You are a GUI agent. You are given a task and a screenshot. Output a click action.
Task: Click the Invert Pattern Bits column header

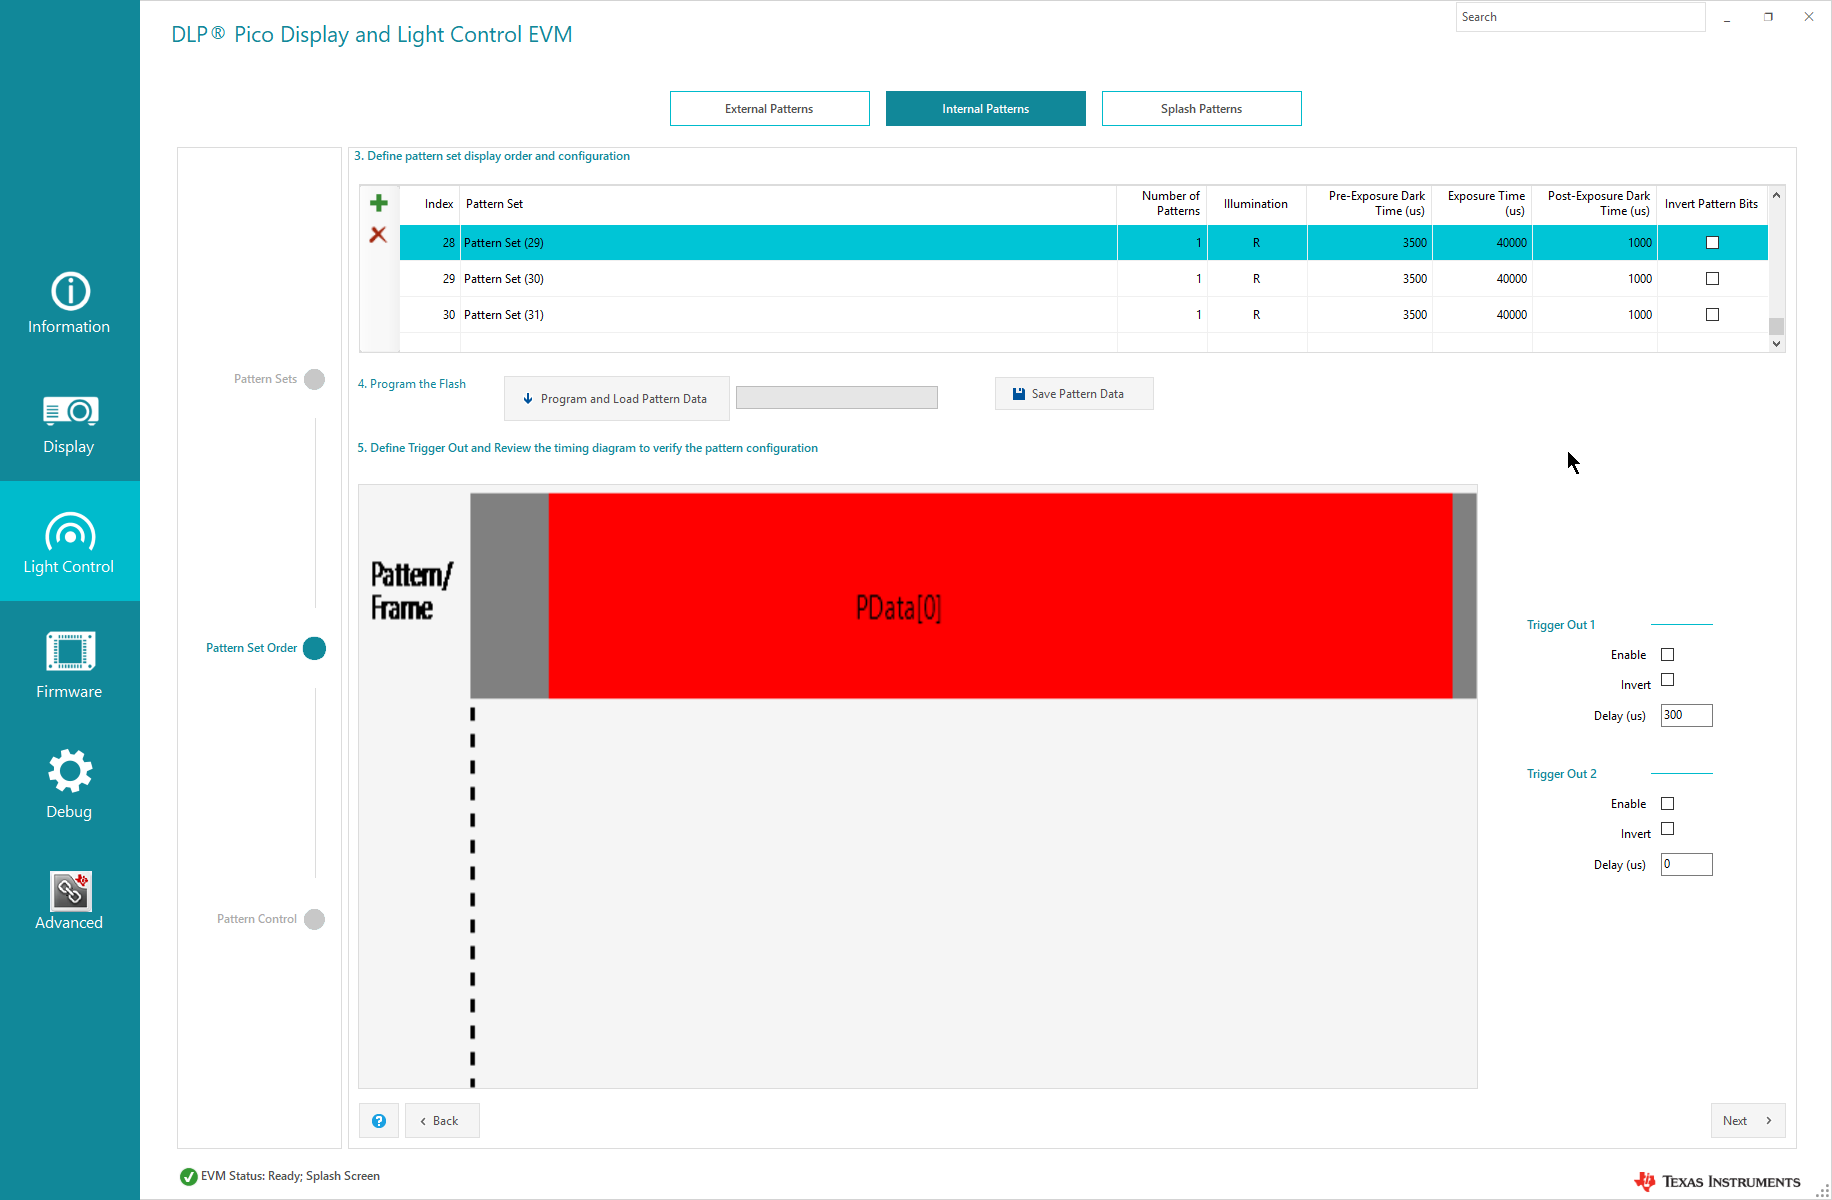(1712, 204)
